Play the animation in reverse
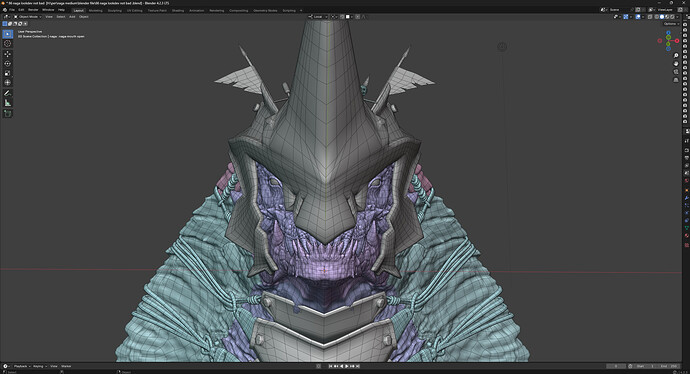 click(341, 366)
